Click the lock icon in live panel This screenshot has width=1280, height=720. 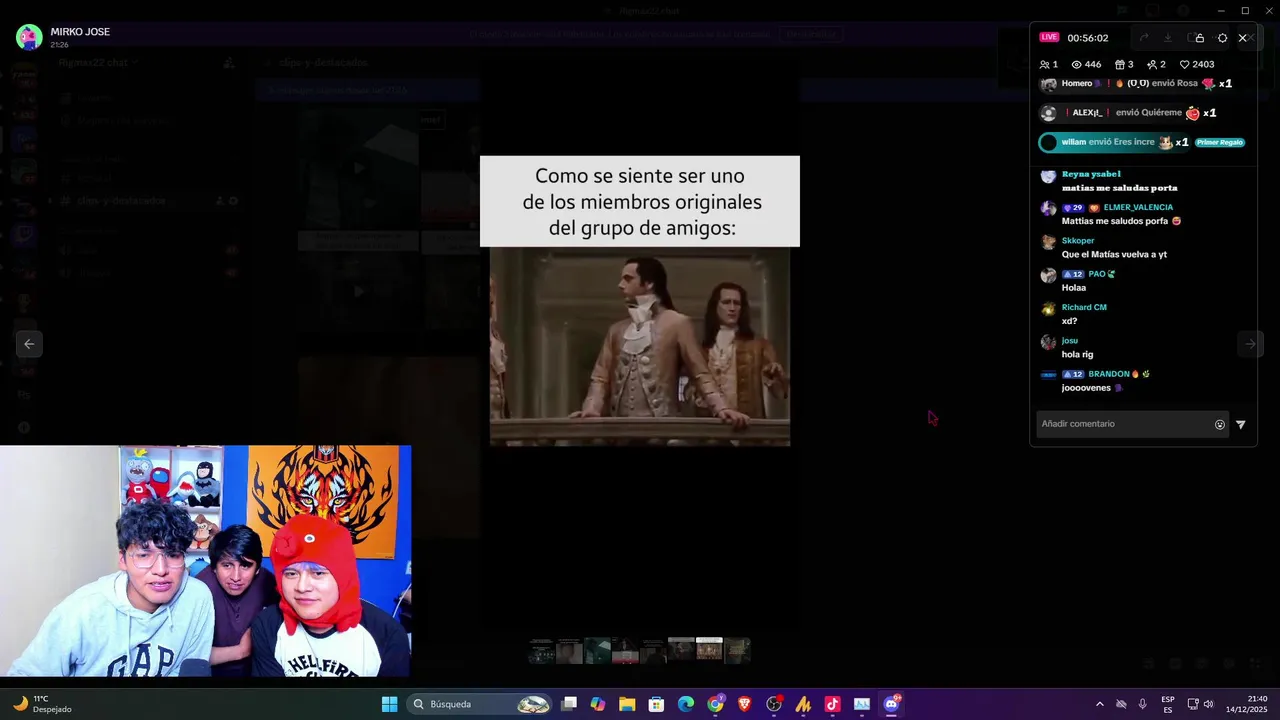pos(1200,38)
